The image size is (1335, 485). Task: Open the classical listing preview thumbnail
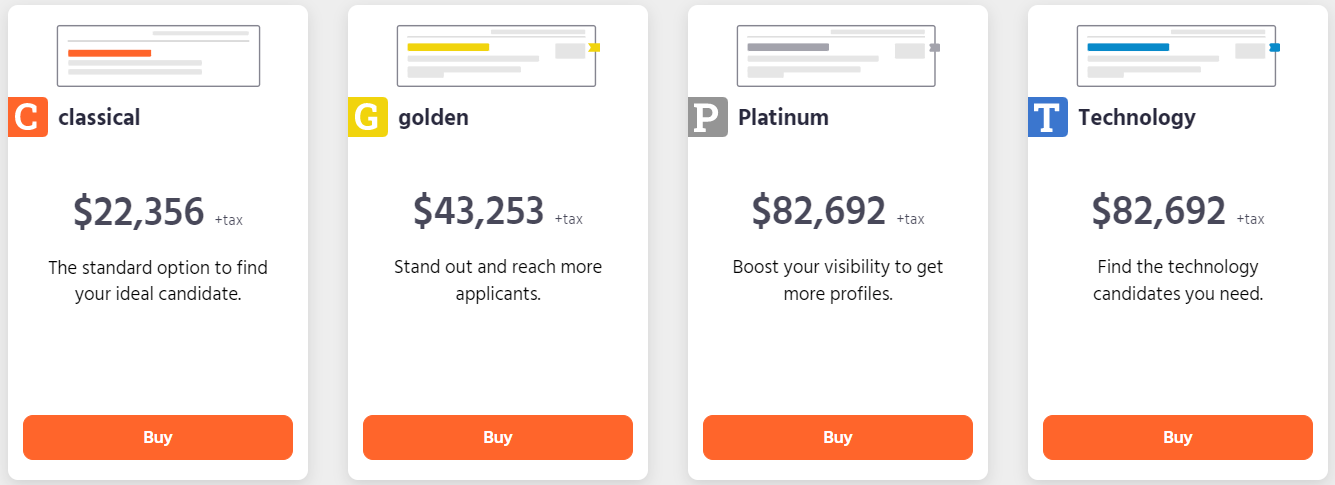click(x=158, y=56)
